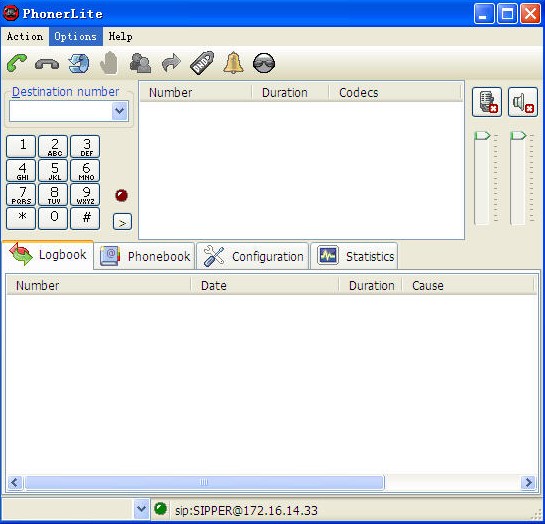Click the Logbook Number column header
545x524 pixels.
click(98, 286)
